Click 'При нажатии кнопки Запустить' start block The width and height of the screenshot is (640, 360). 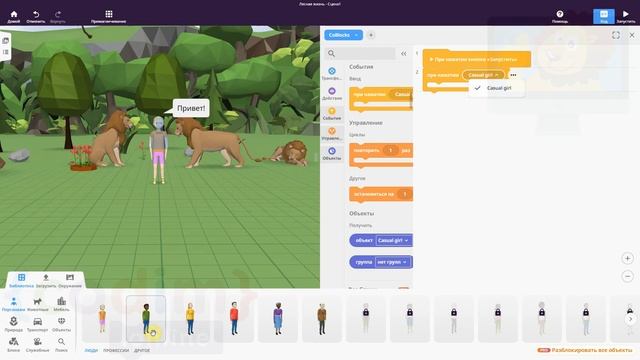[477, 59]
